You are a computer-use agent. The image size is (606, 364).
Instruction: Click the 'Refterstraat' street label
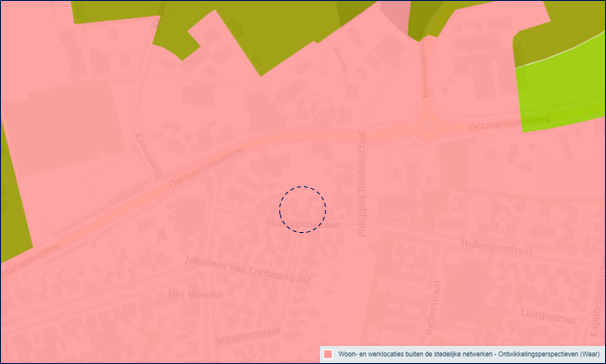click(433, 308)
